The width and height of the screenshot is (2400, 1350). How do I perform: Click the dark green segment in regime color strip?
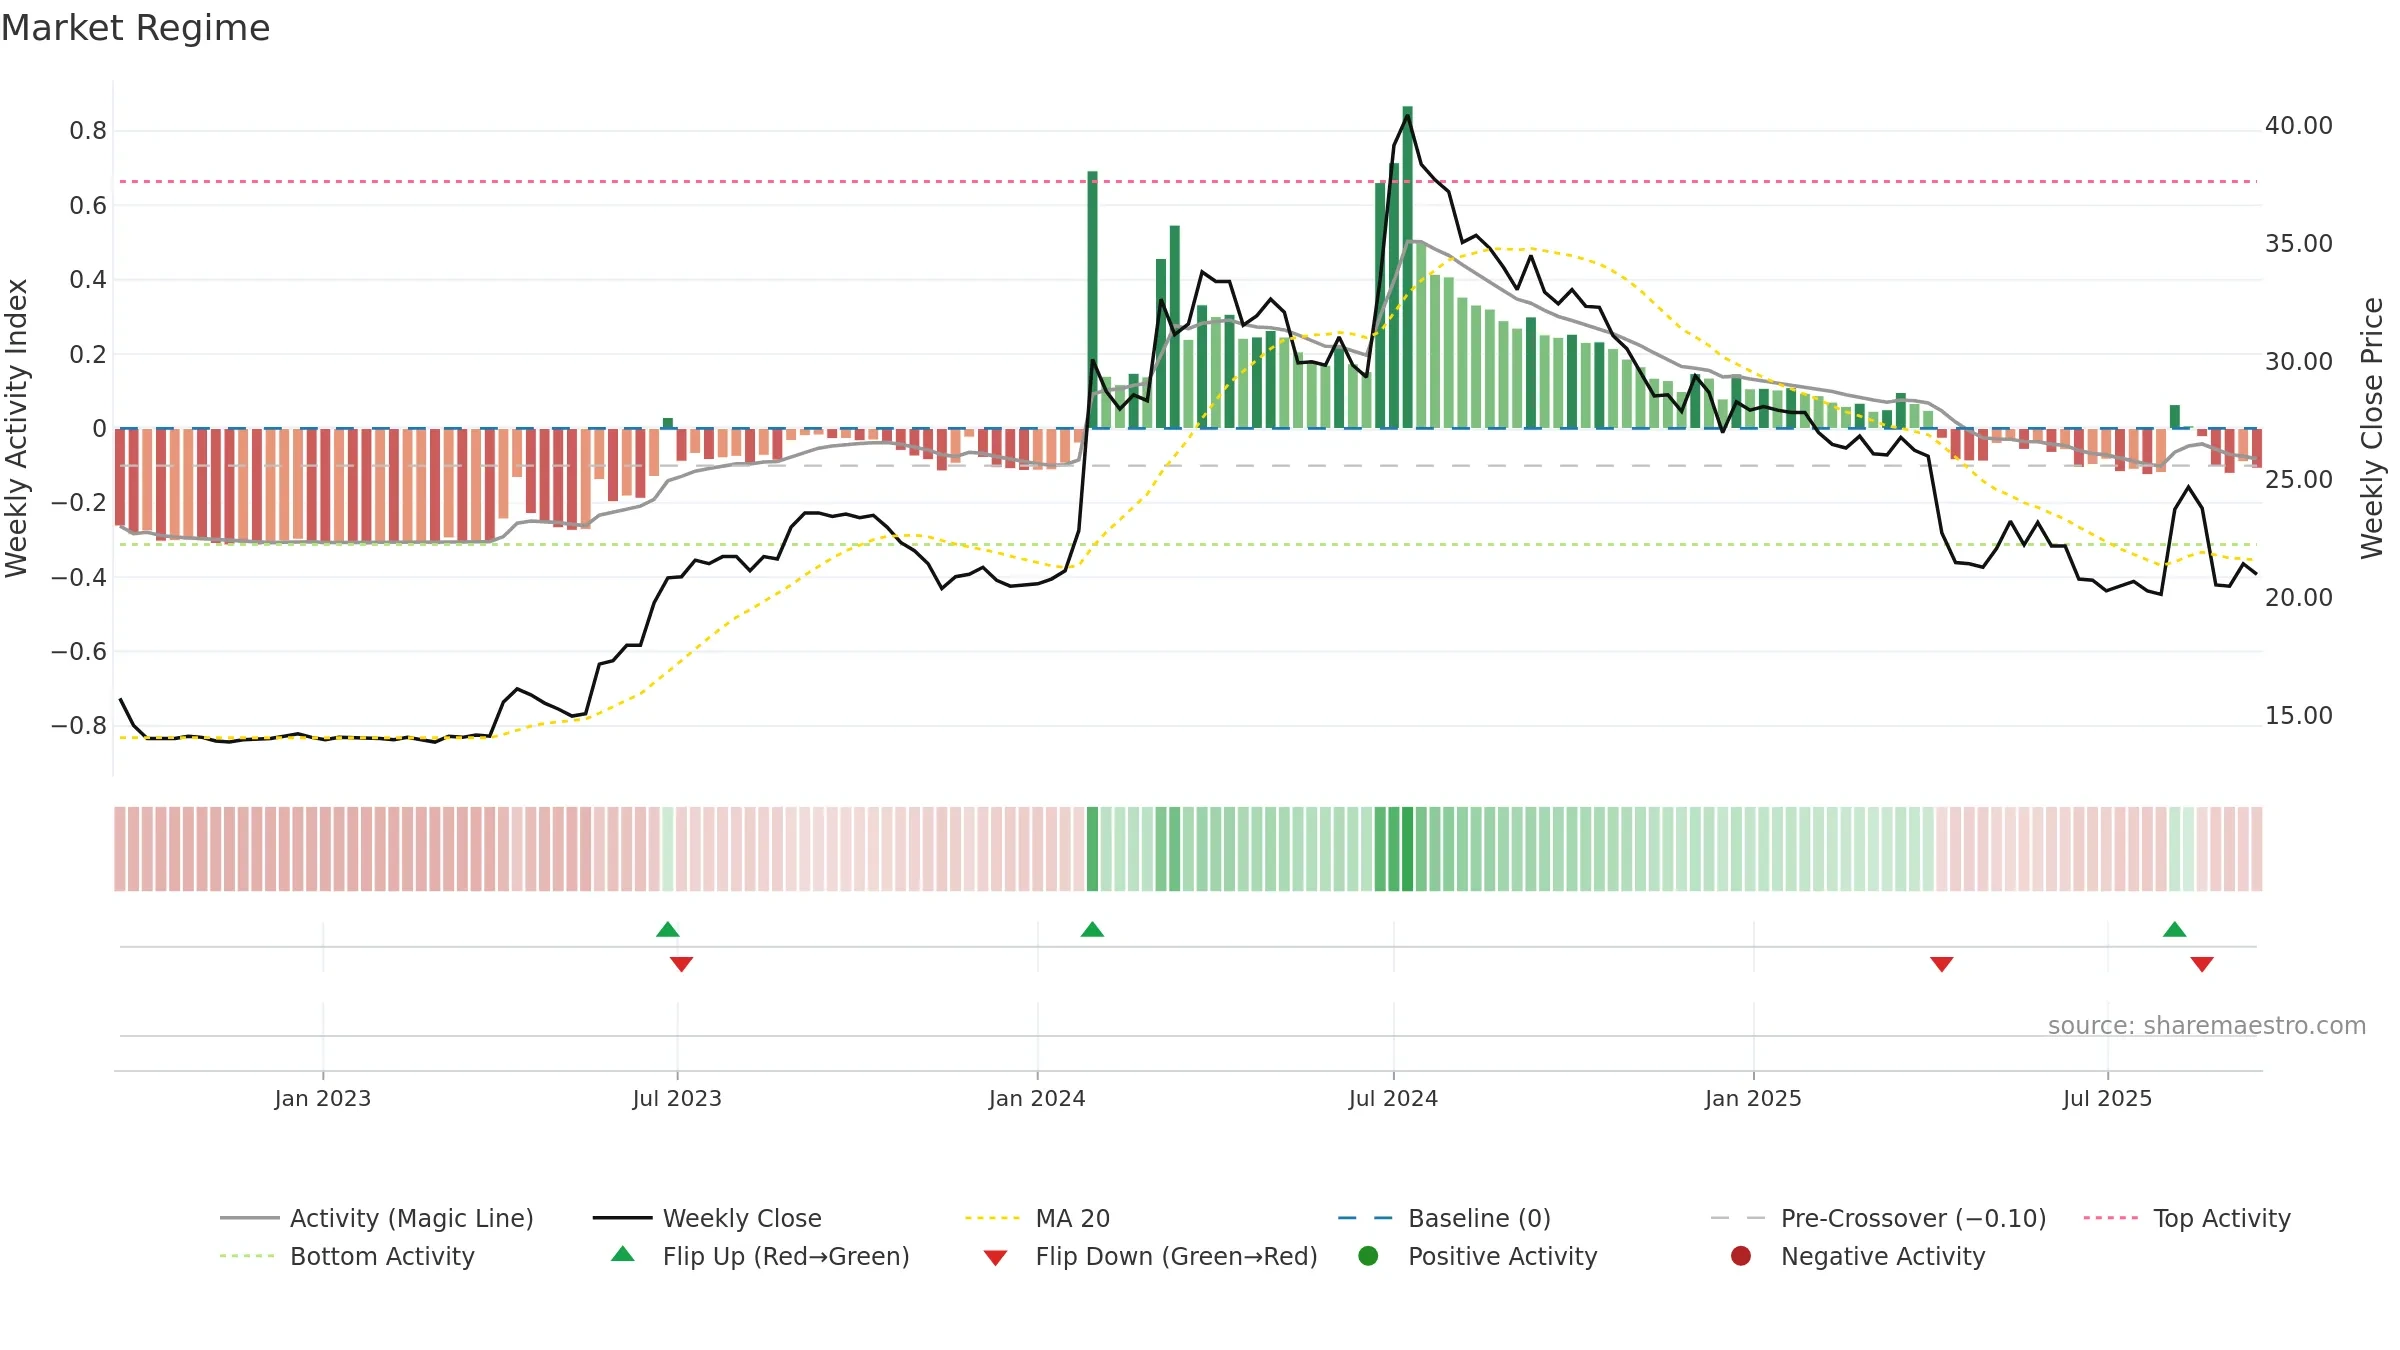(x=1407, y=848)
